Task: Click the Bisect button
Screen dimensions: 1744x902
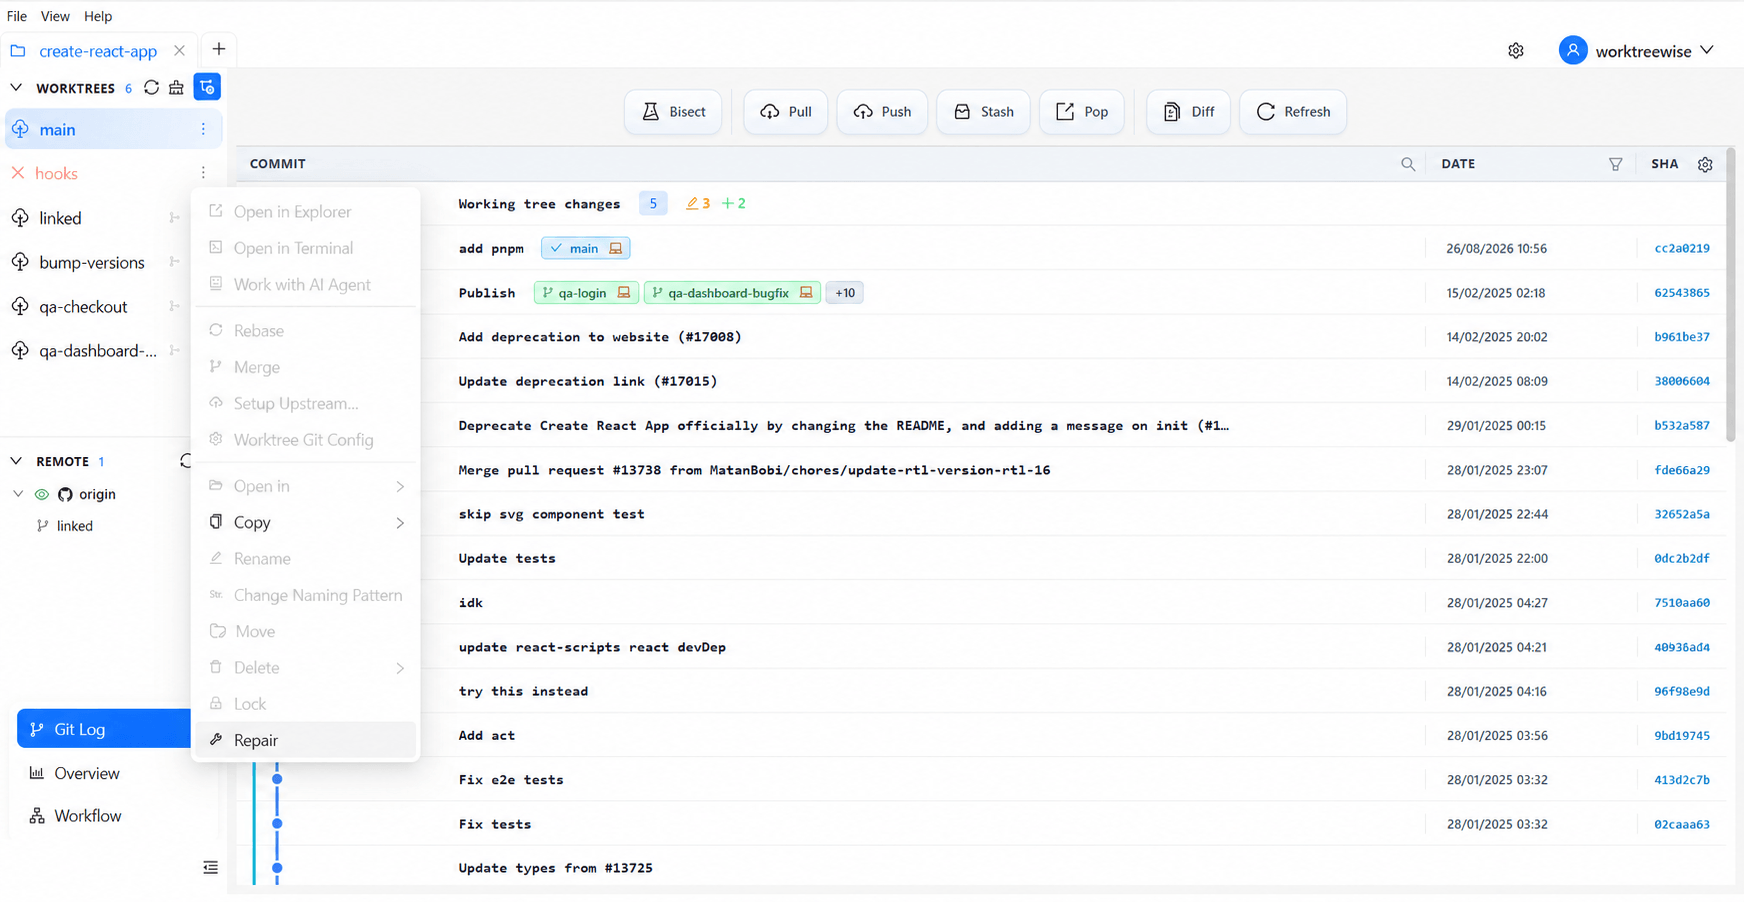Action: [674, 111]
